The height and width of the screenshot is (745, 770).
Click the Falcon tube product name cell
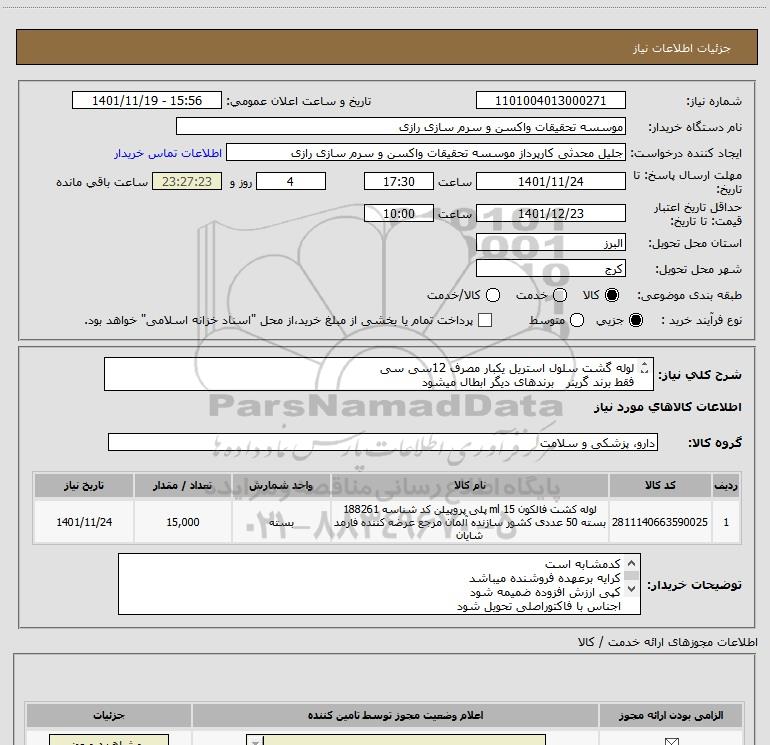click(470, 522)
